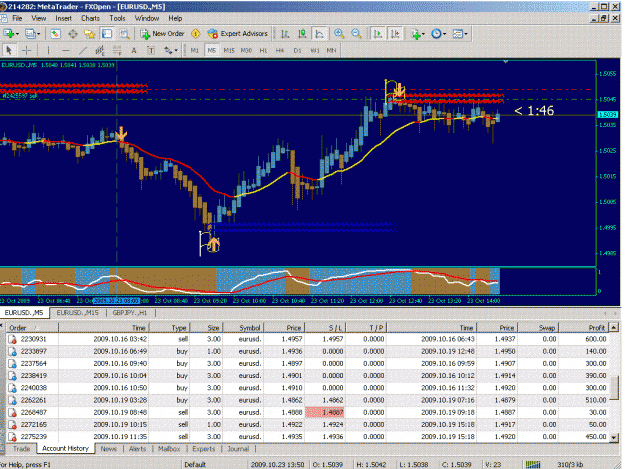Image resolution: width=625 pixels, height=469 pixels.
Task: Switch to the H4 timeframe
Action: tap(280, 50)
